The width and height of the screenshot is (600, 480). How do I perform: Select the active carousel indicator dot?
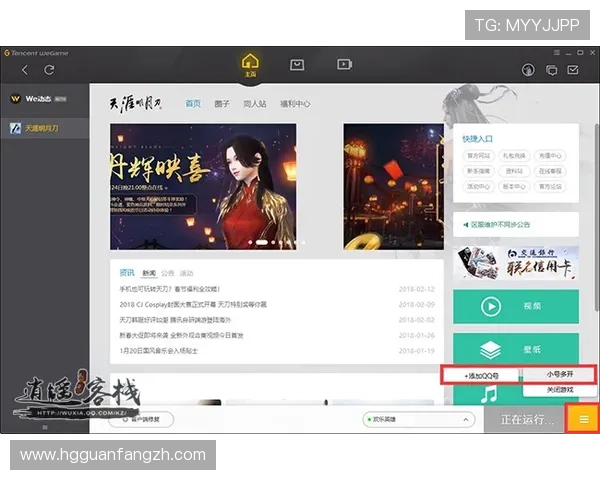tap(262, 242)
